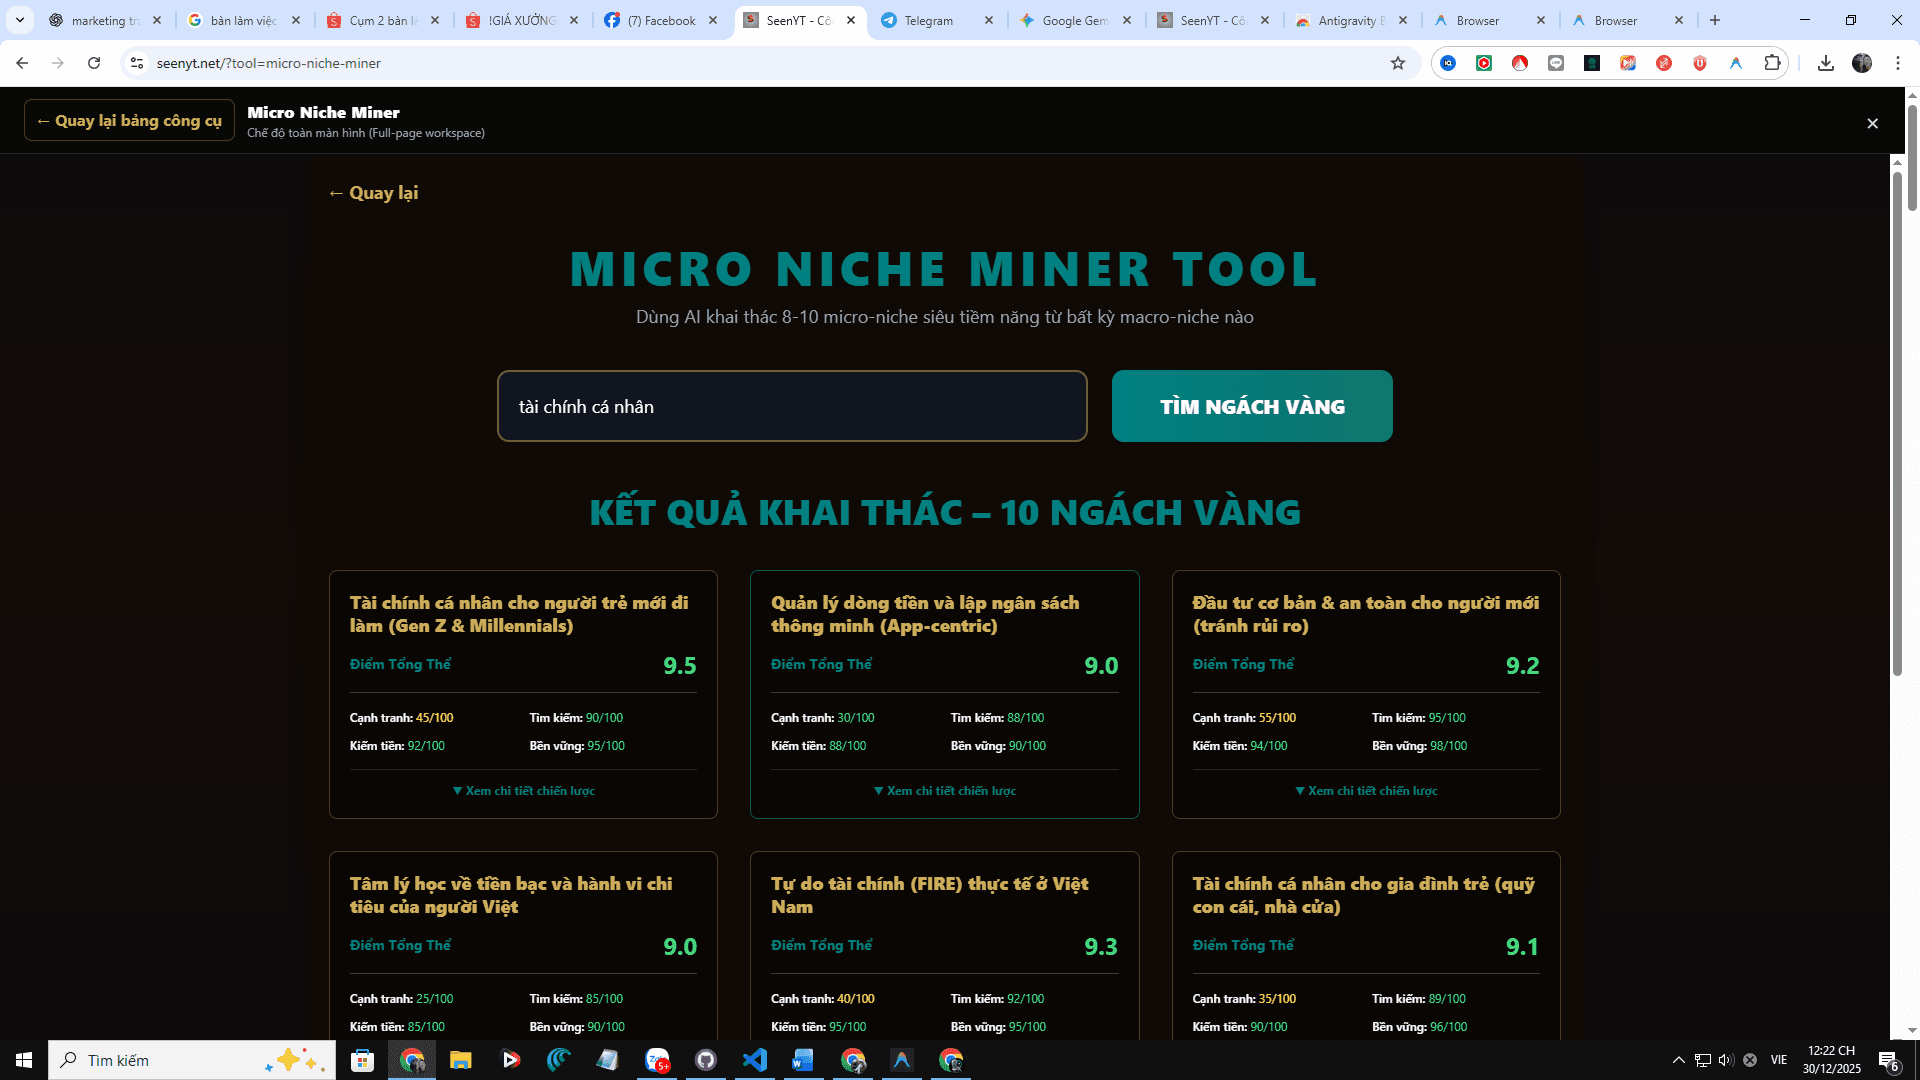Open Chrome downloads icon
Screen dimensions: 1920x1080
pos(1825,63)
